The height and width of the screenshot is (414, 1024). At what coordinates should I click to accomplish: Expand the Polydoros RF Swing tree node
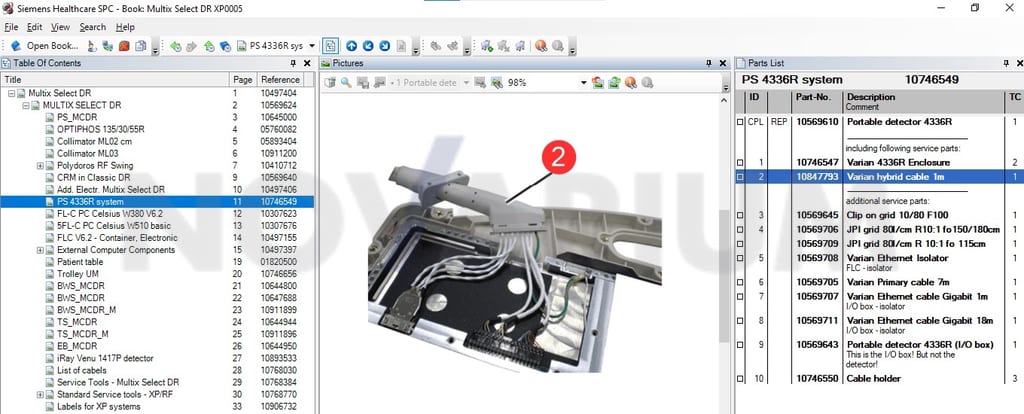pyautogui.click(x=40, y=166)
